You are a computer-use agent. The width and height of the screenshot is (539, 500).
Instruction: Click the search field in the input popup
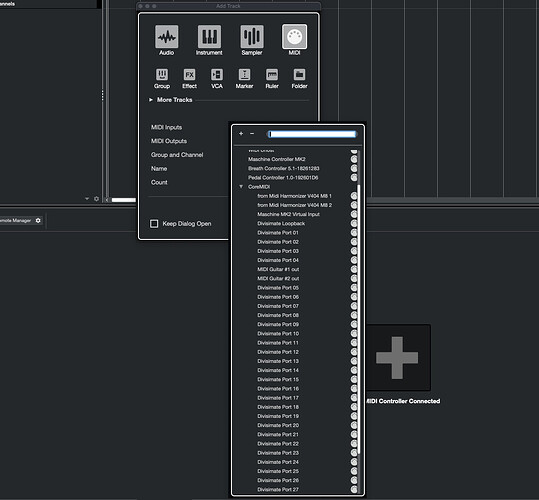click(x=312, y=134)
